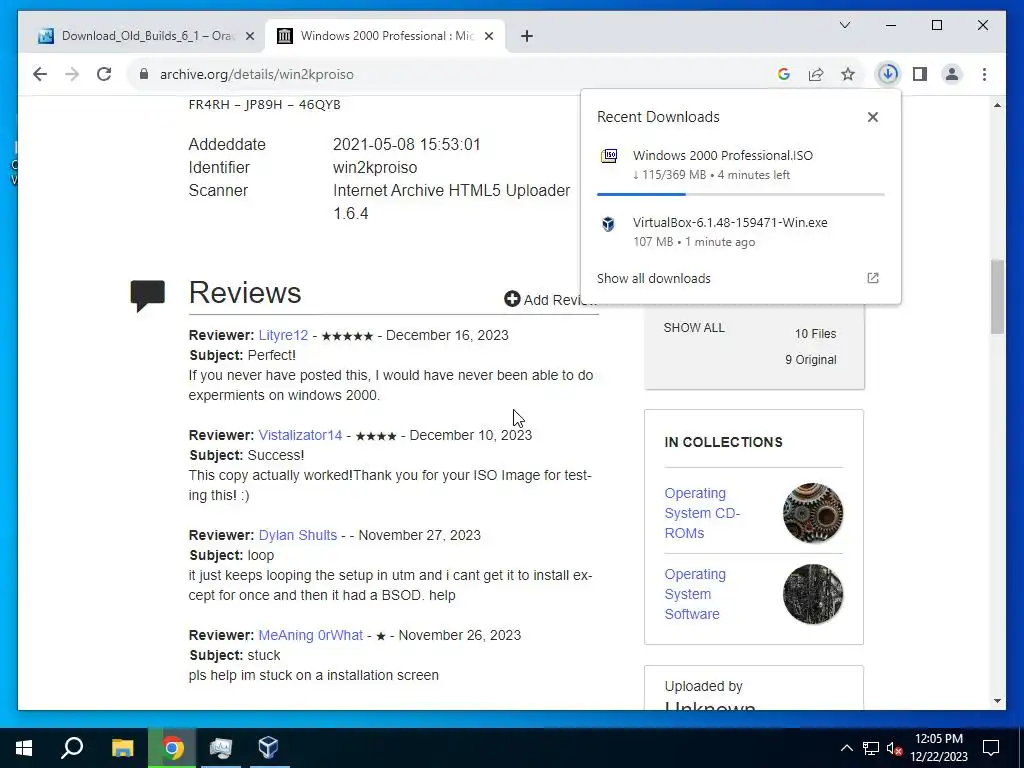Click Show all downloads

point(653,278)
